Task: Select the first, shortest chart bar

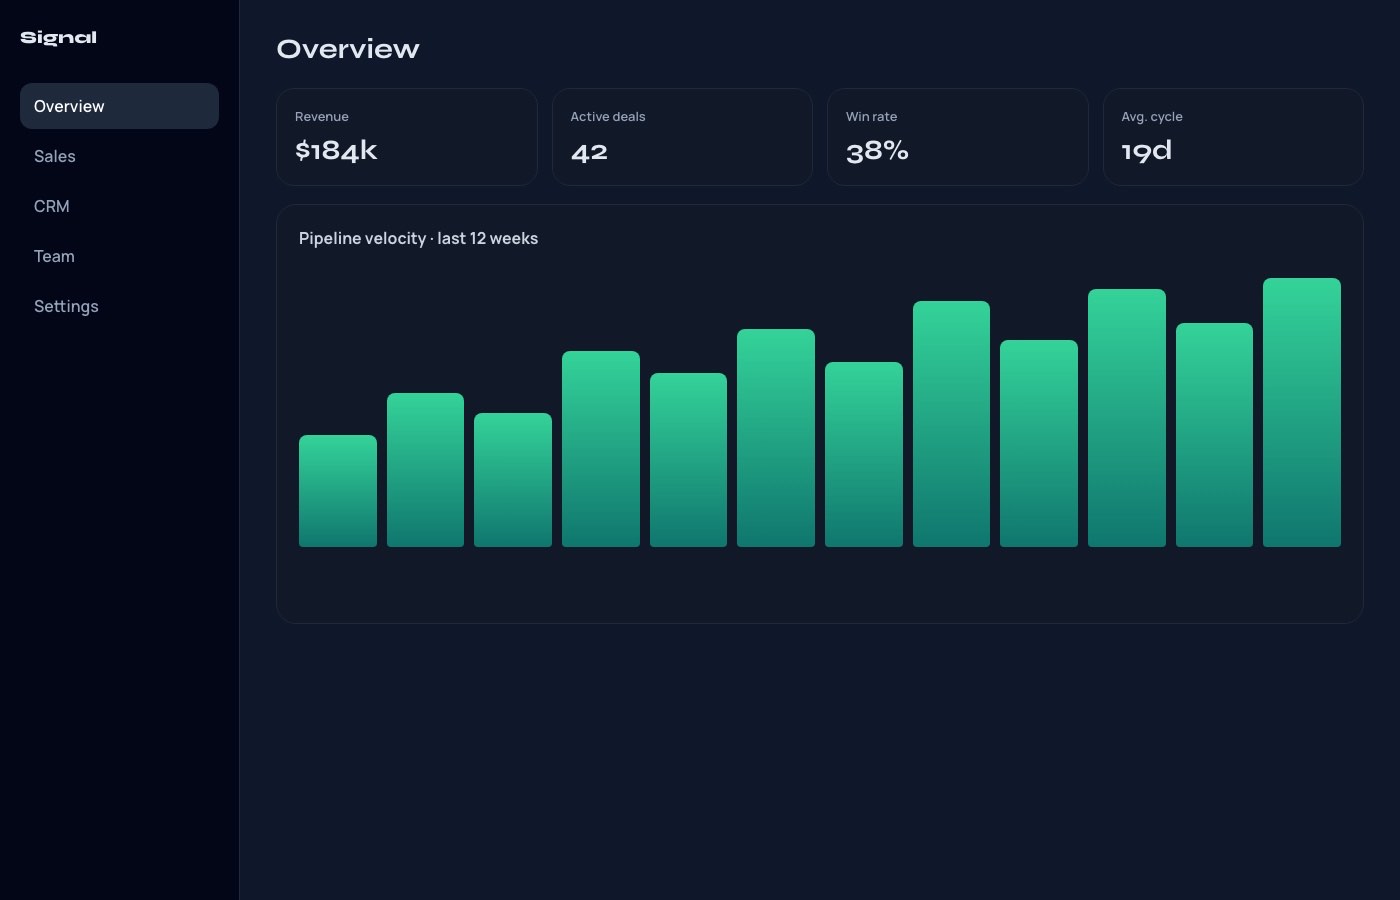Action: coord(338,491)
